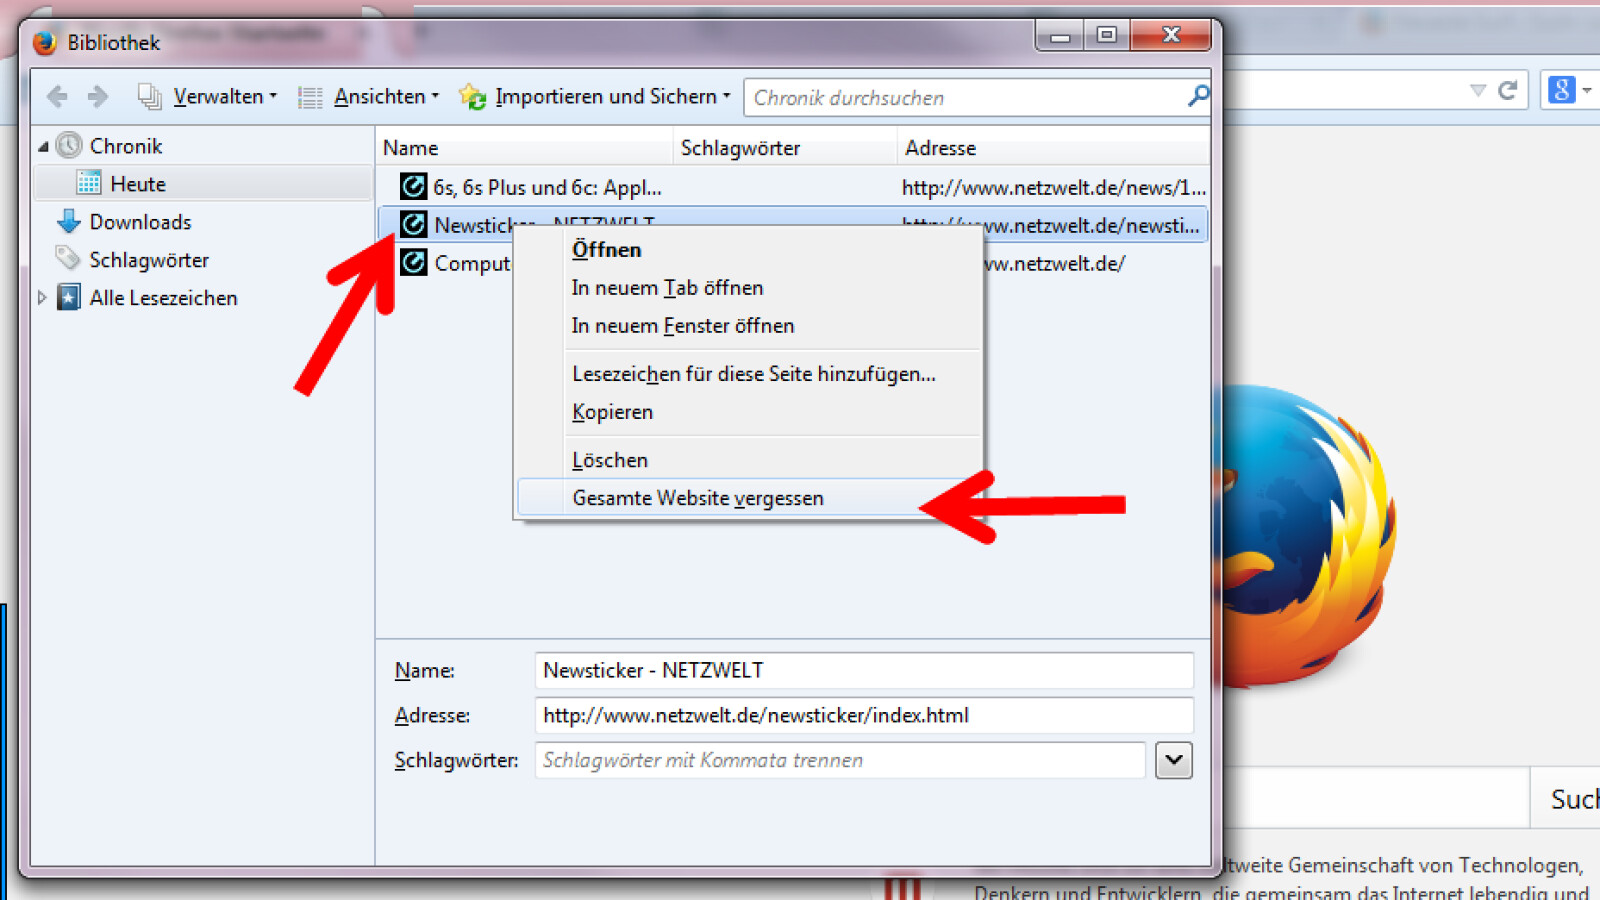
Task: Click Löschen in the context menu
Action: [610, 460]
